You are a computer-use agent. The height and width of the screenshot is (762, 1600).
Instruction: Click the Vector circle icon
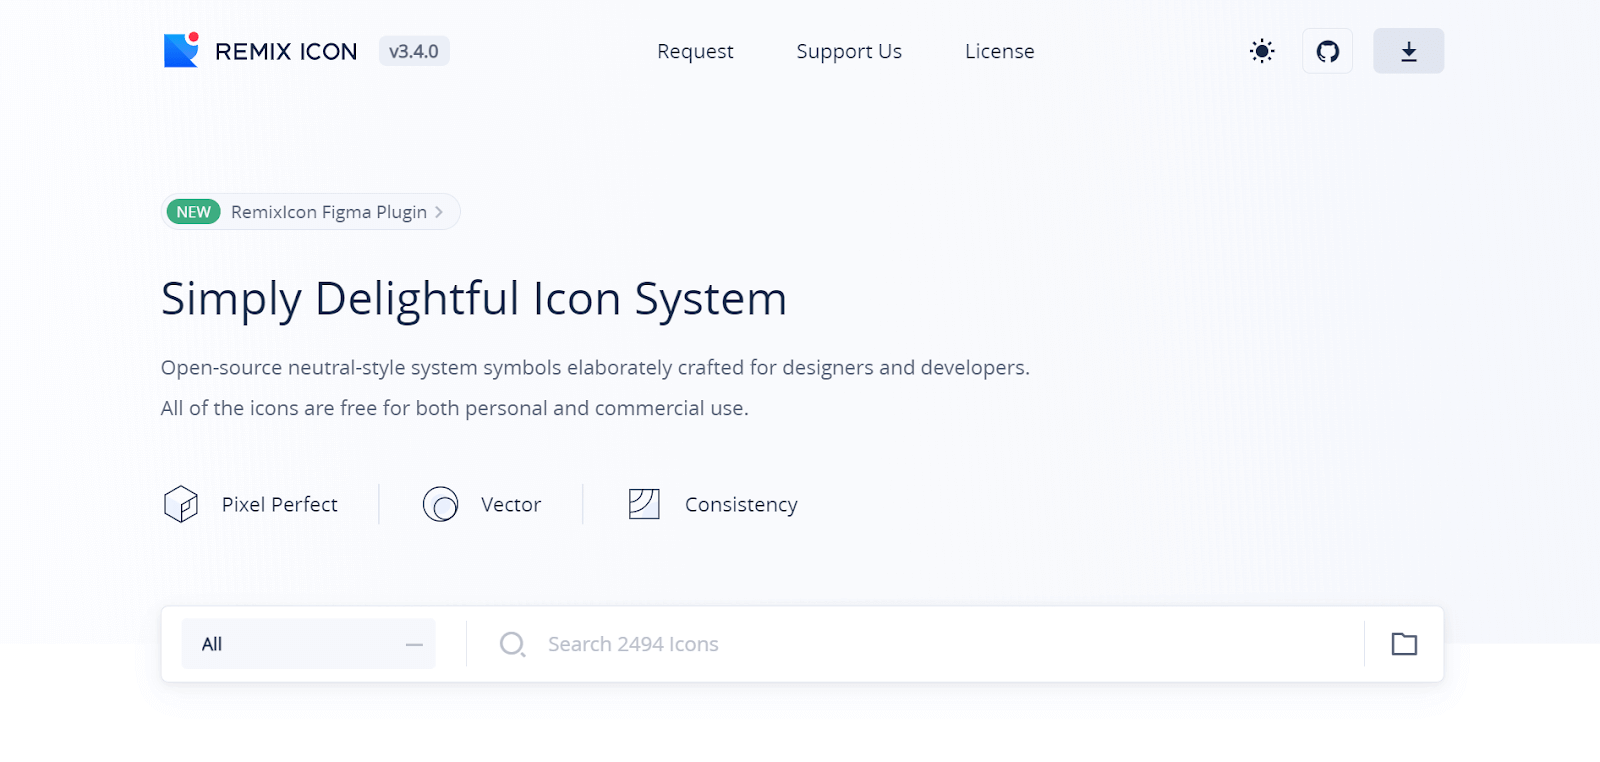[440, 504]
